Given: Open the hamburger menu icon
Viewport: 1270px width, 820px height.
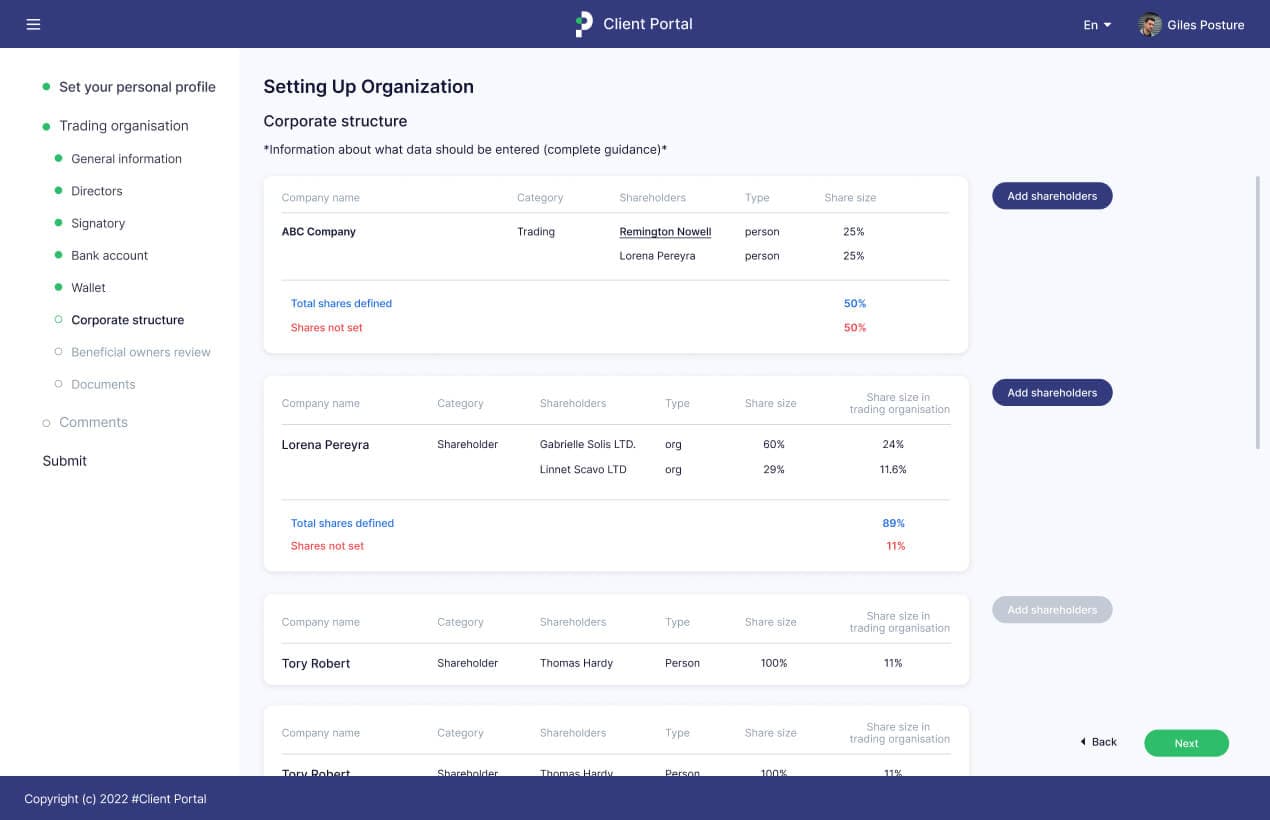Looking at the screenshot, I should 33,24.
